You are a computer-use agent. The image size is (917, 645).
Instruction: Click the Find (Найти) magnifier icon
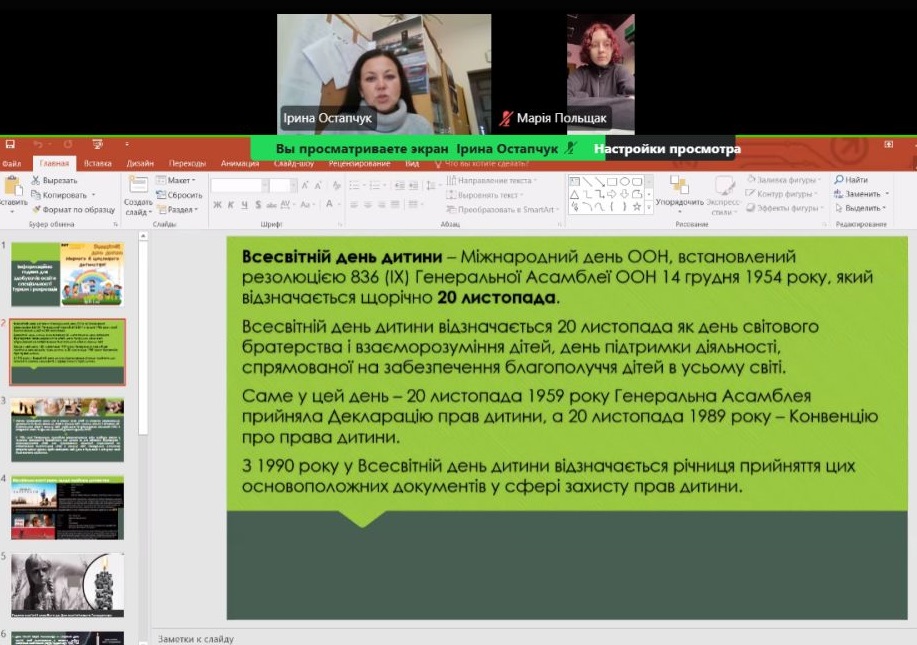[837, 180]
